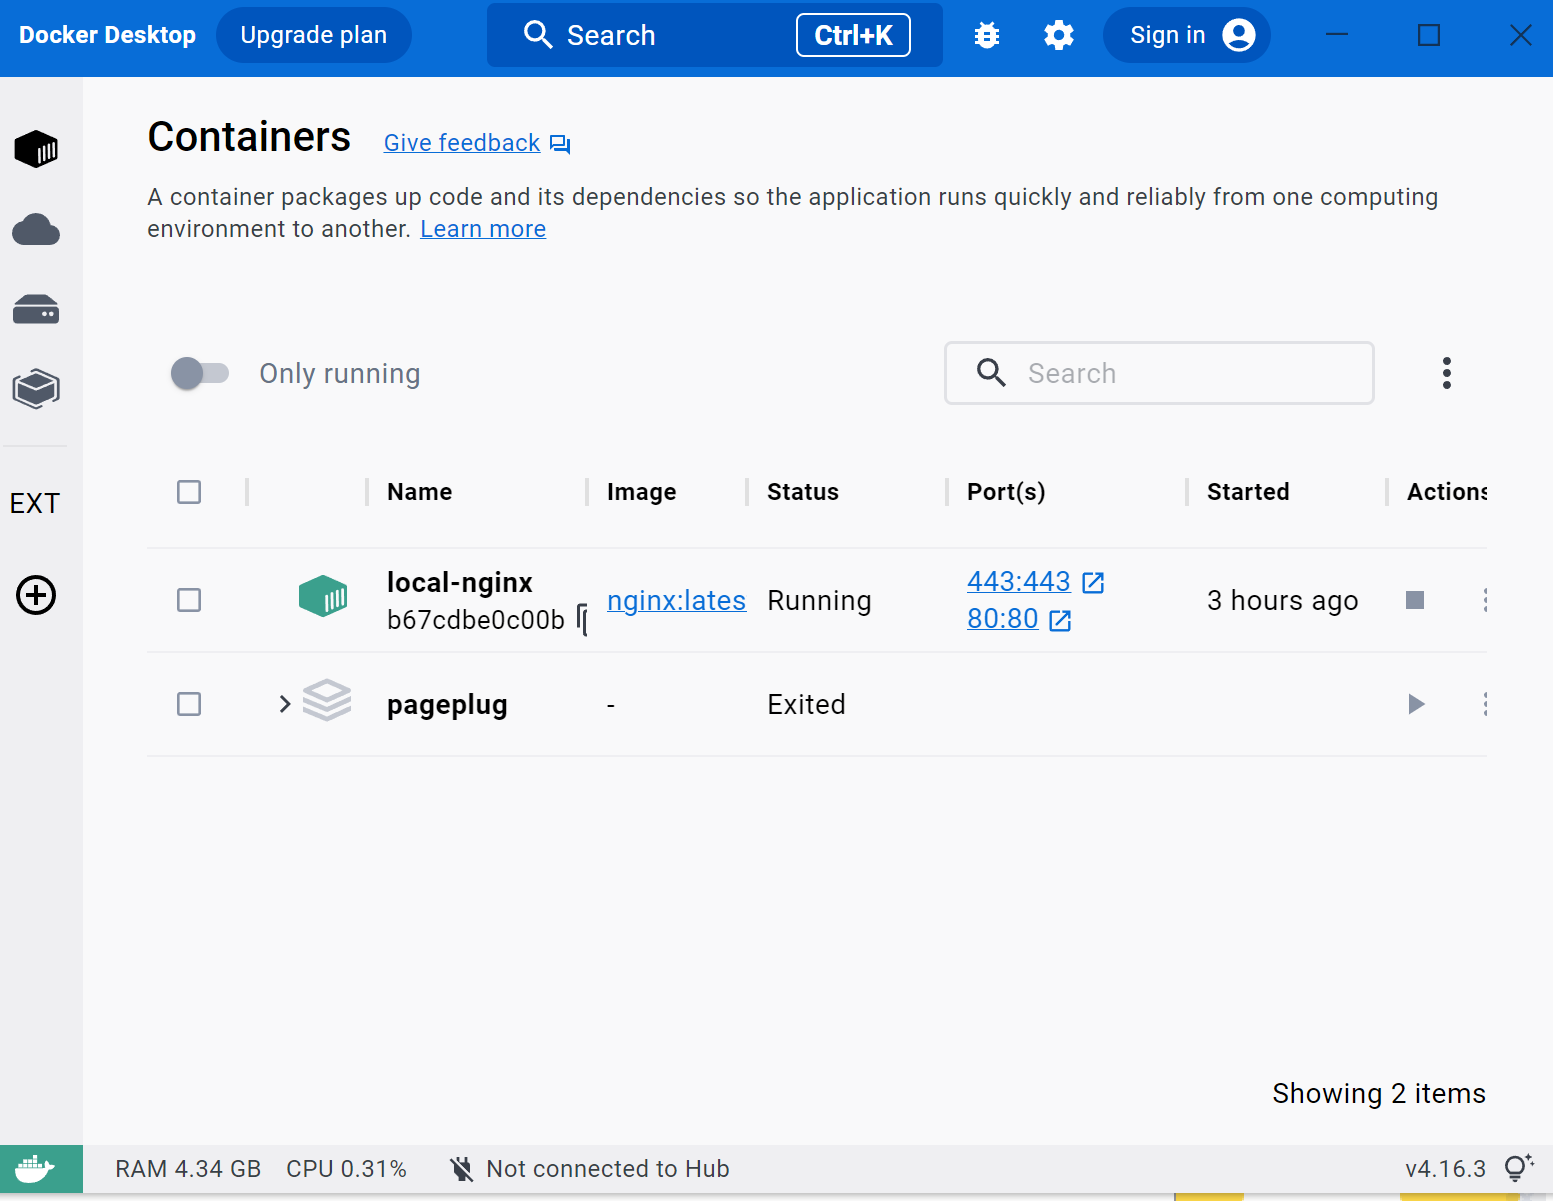The height and width of the screenshot is (1201, 1553).
Task: Click CPU 0.31% status
Action: point(346,1169)
